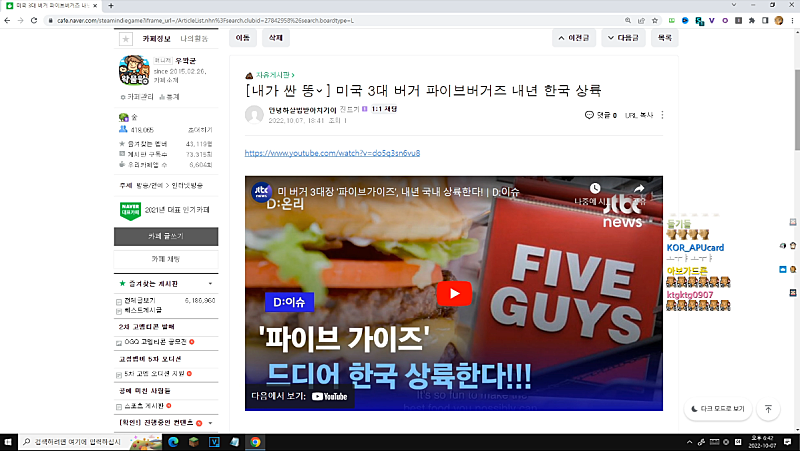
Task: Click the blue circular play extension icon
Action: point(685,20)
